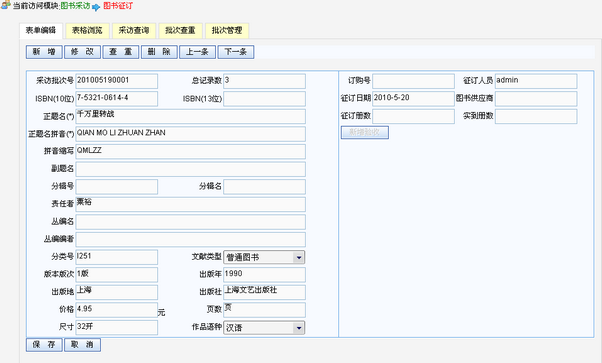This screenshot has height=363, width=602.
Task: Focus the 征订人员 field
Action: tap(536, 81)
